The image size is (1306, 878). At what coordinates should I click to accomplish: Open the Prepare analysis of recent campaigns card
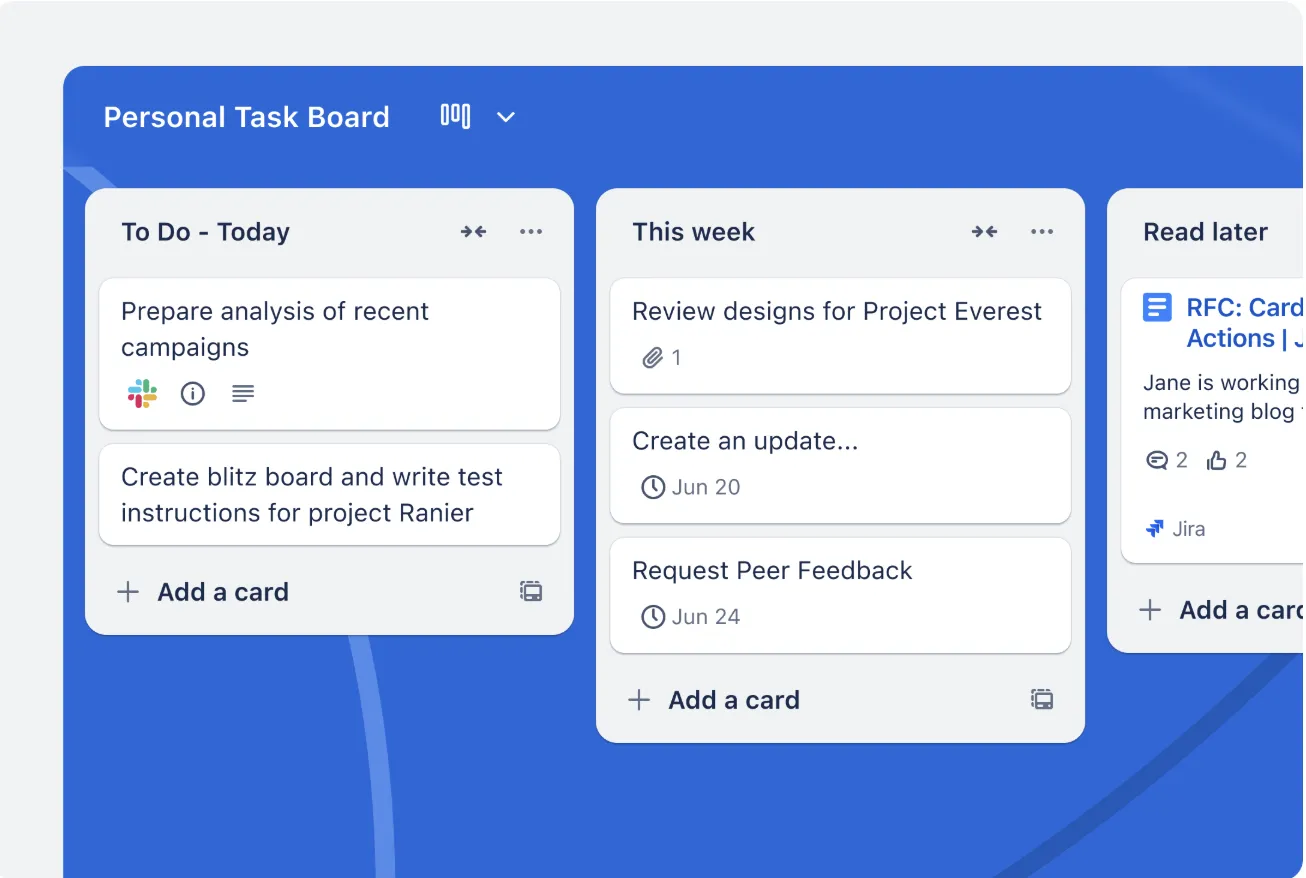(329, 354)
